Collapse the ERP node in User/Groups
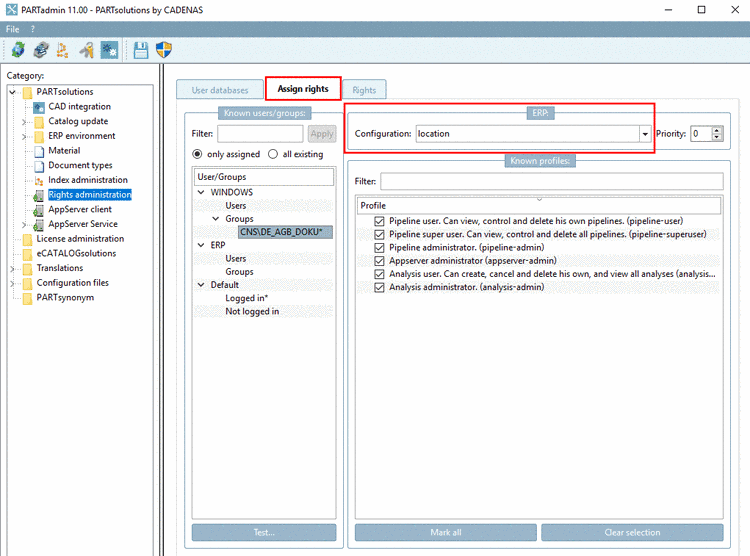750x556 pixels. (x=201, y=245)
